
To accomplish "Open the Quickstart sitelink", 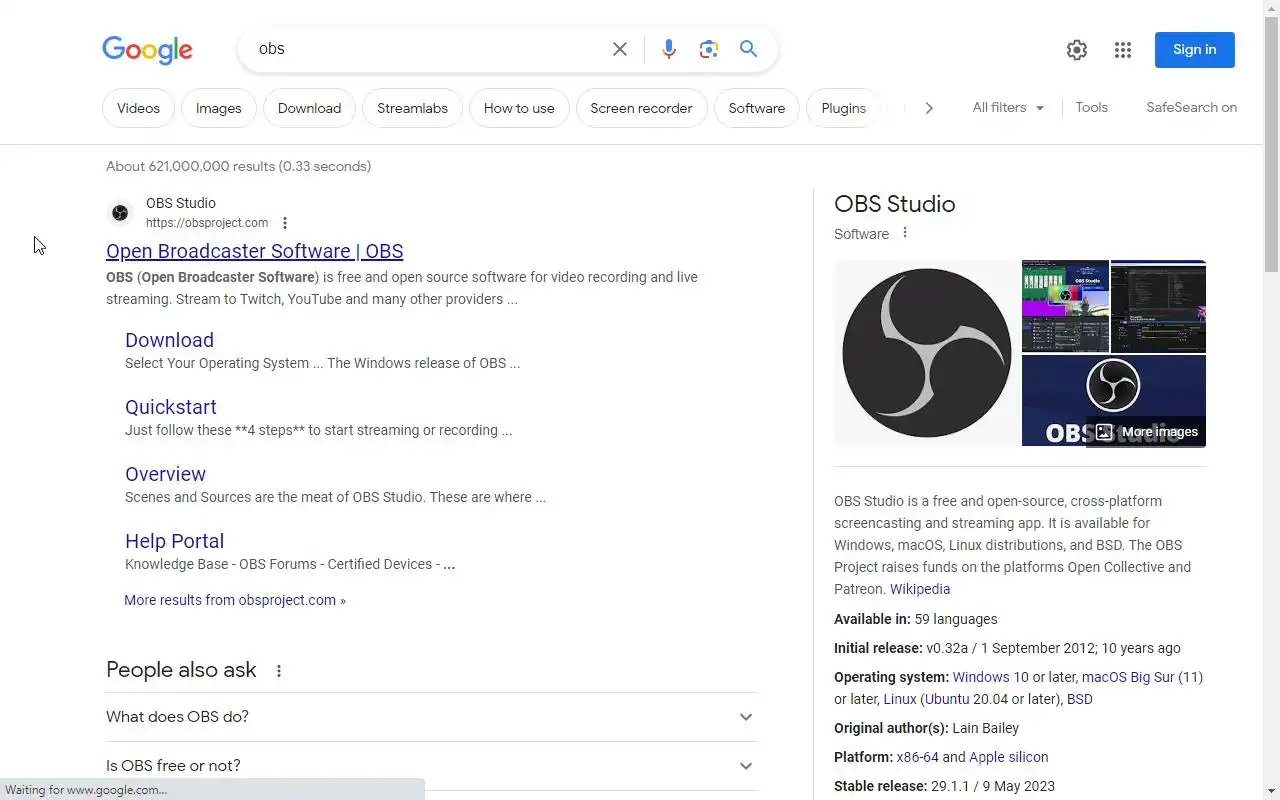I will click(x=171, y=407).
